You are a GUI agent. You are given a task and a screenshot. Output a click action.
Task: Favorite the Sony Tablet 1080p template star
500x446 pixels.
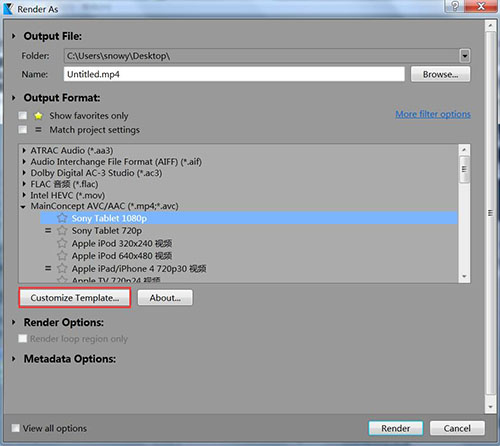[62, 218]
